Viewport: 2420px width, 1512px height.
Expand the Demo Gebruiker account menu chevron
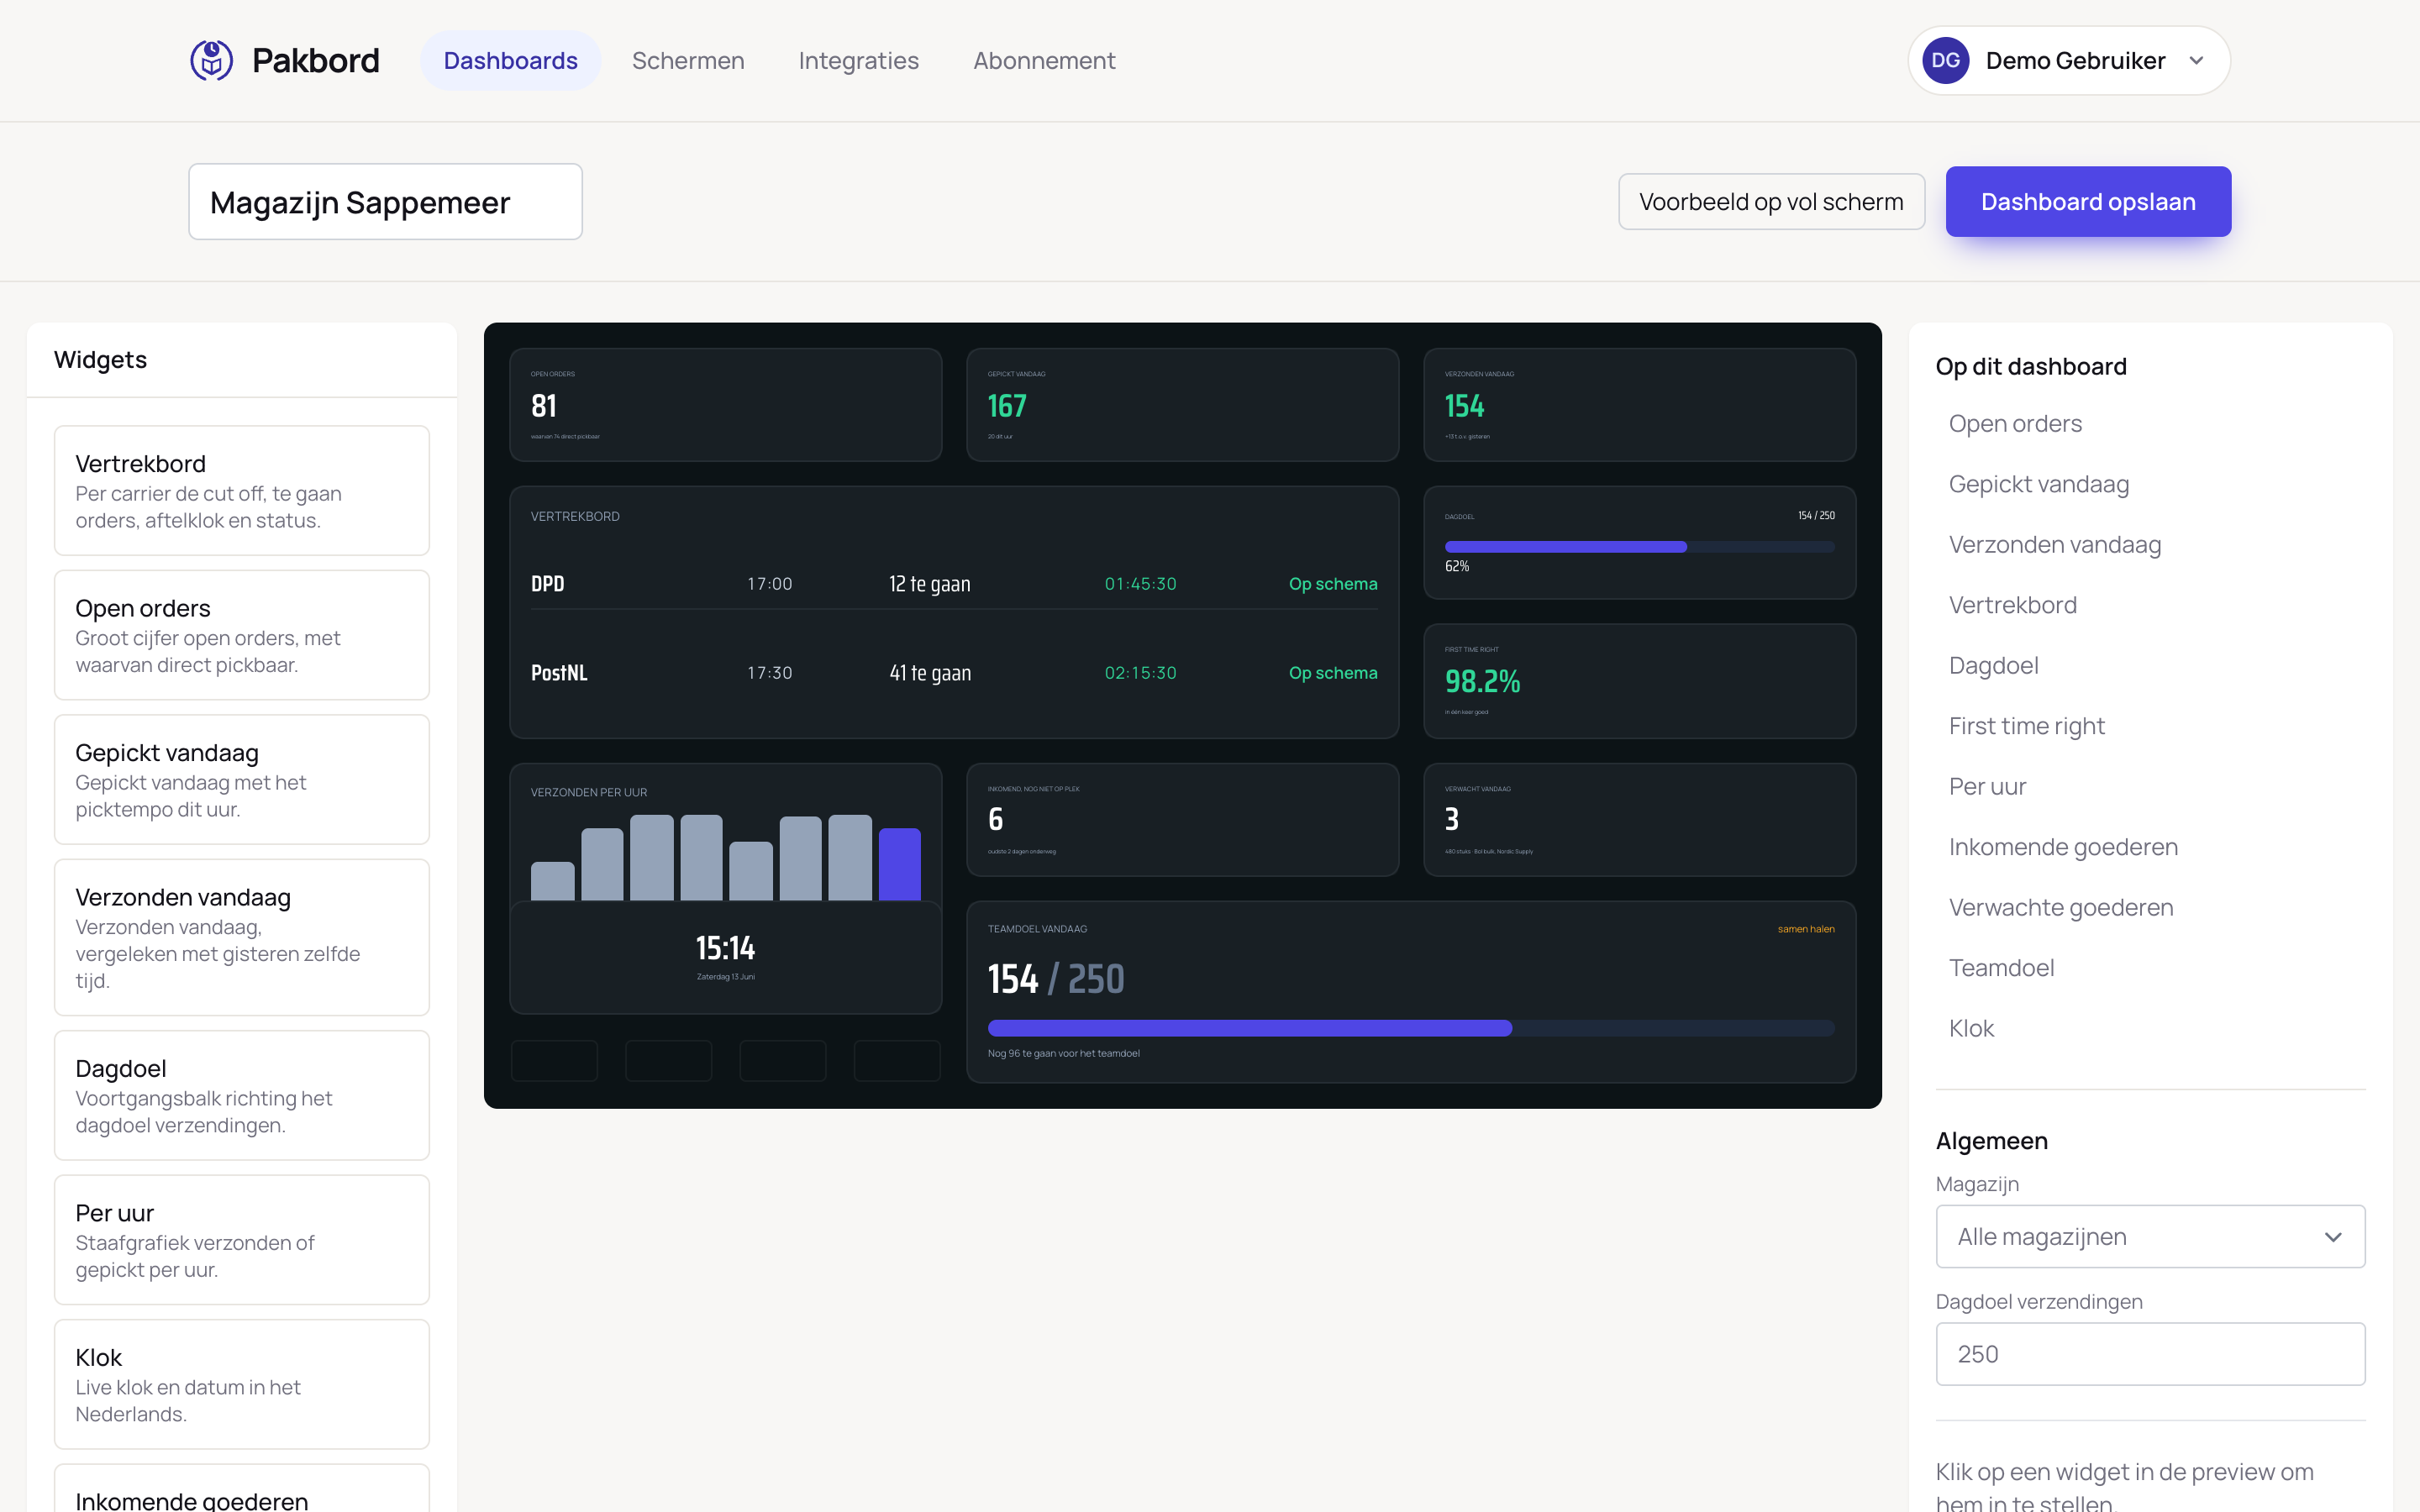[x=2196, y=60]
